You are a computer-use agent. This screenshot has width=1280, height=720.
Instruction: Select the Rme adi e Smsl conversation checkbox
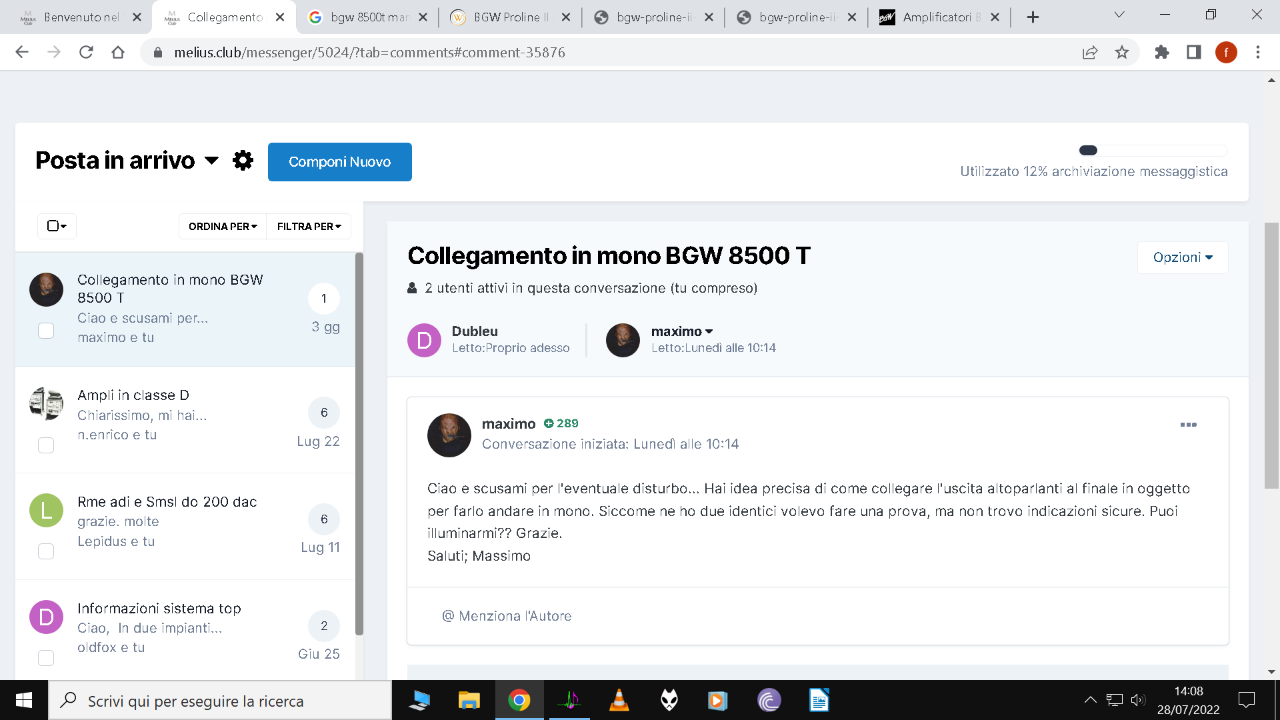(46, 551)
